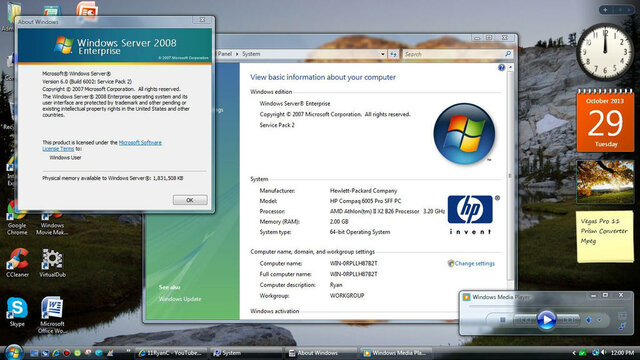Open the volume dropdown in Windows Media Player
Screen dimensions: 640x360
pos(599,320)
